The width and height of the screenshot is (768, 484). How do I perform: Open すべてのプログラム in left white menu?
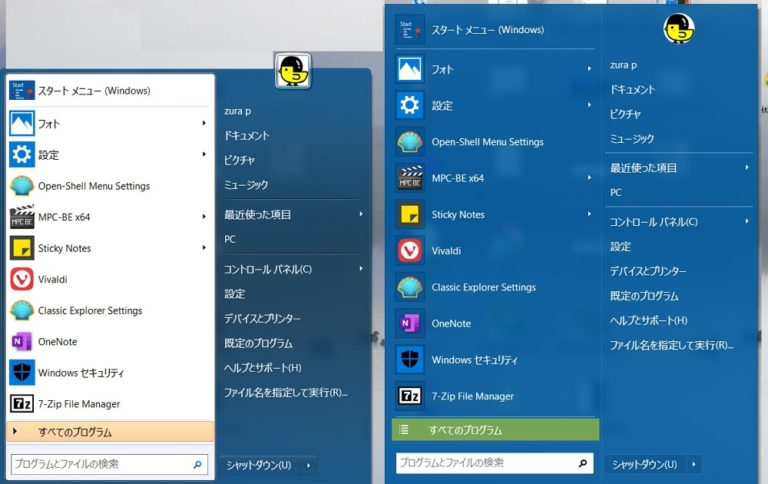coord(110,432)
